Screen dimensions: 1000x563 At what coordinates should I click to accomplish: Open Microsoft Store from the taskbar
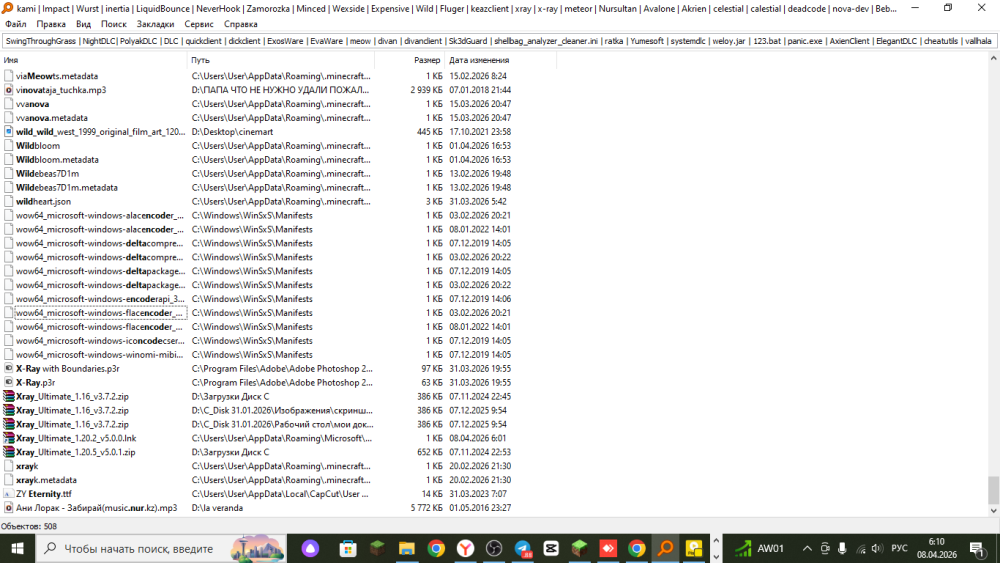[348, 548]
